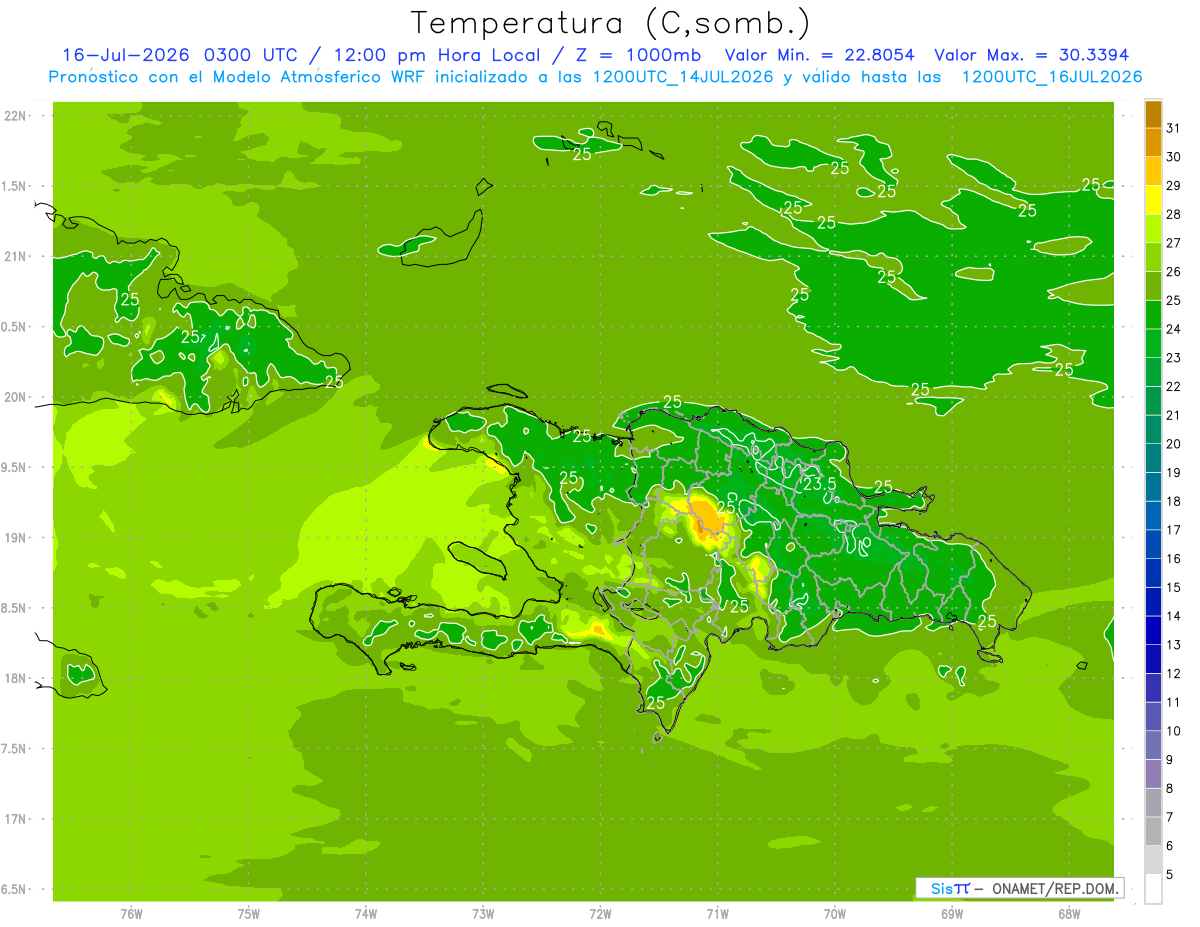This screenshot has width=1200, height=927.
Task: Click the '20N' latitude axis label
Action: [x=15, y=397]
